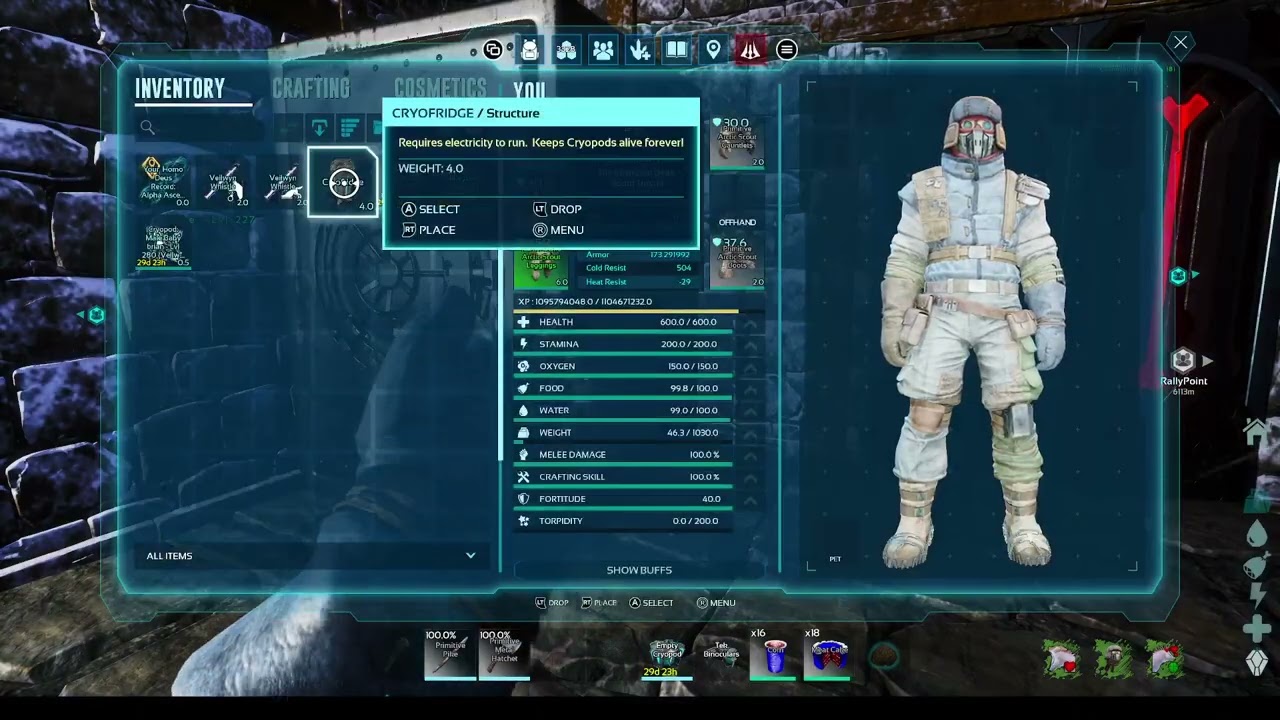Choose DROP in the Cryofridge tooltip

coord(557,209)
